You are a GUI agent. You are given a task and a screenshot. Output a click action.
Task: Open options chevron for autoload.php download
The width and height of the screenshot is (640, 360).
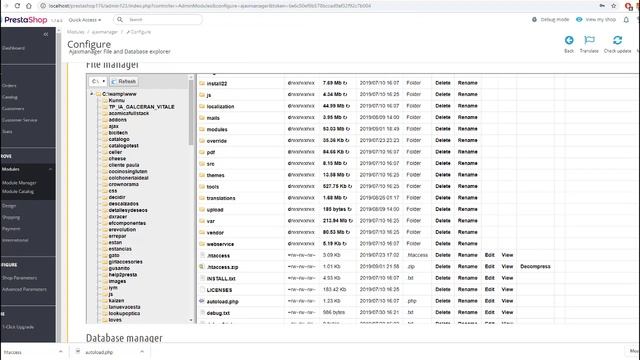(x=142, y=351)
